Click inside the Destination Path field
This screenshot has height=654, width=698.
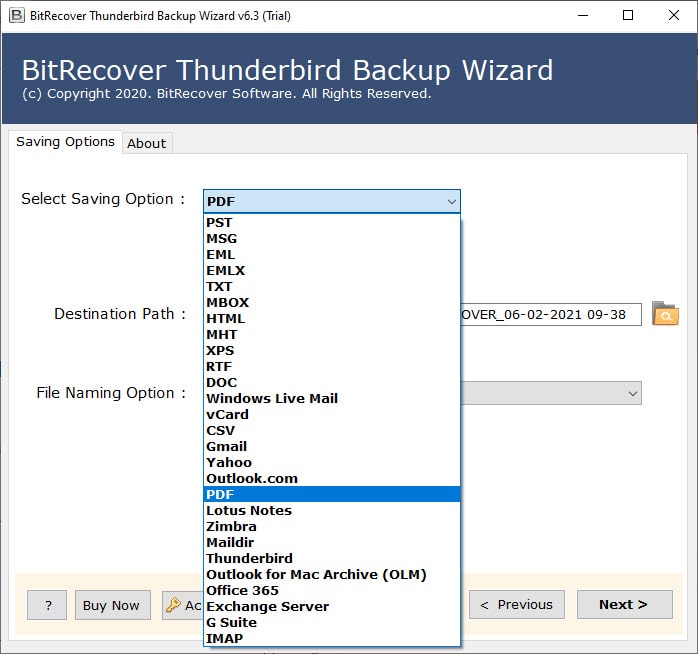(x=551, y=314)
